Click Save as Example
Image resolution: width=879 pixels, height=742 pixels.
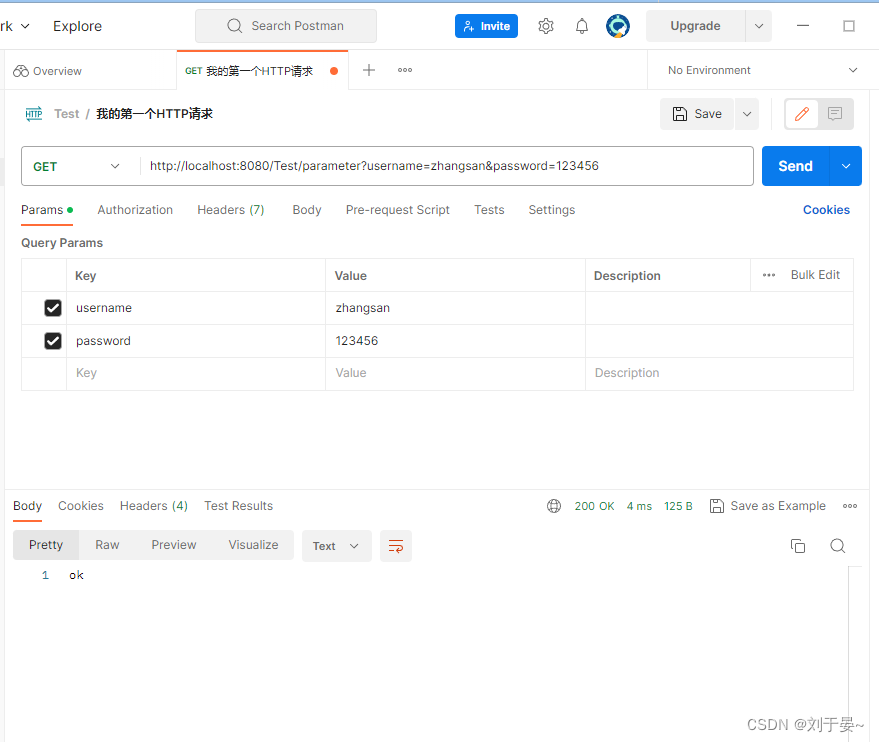pos(767,506)
